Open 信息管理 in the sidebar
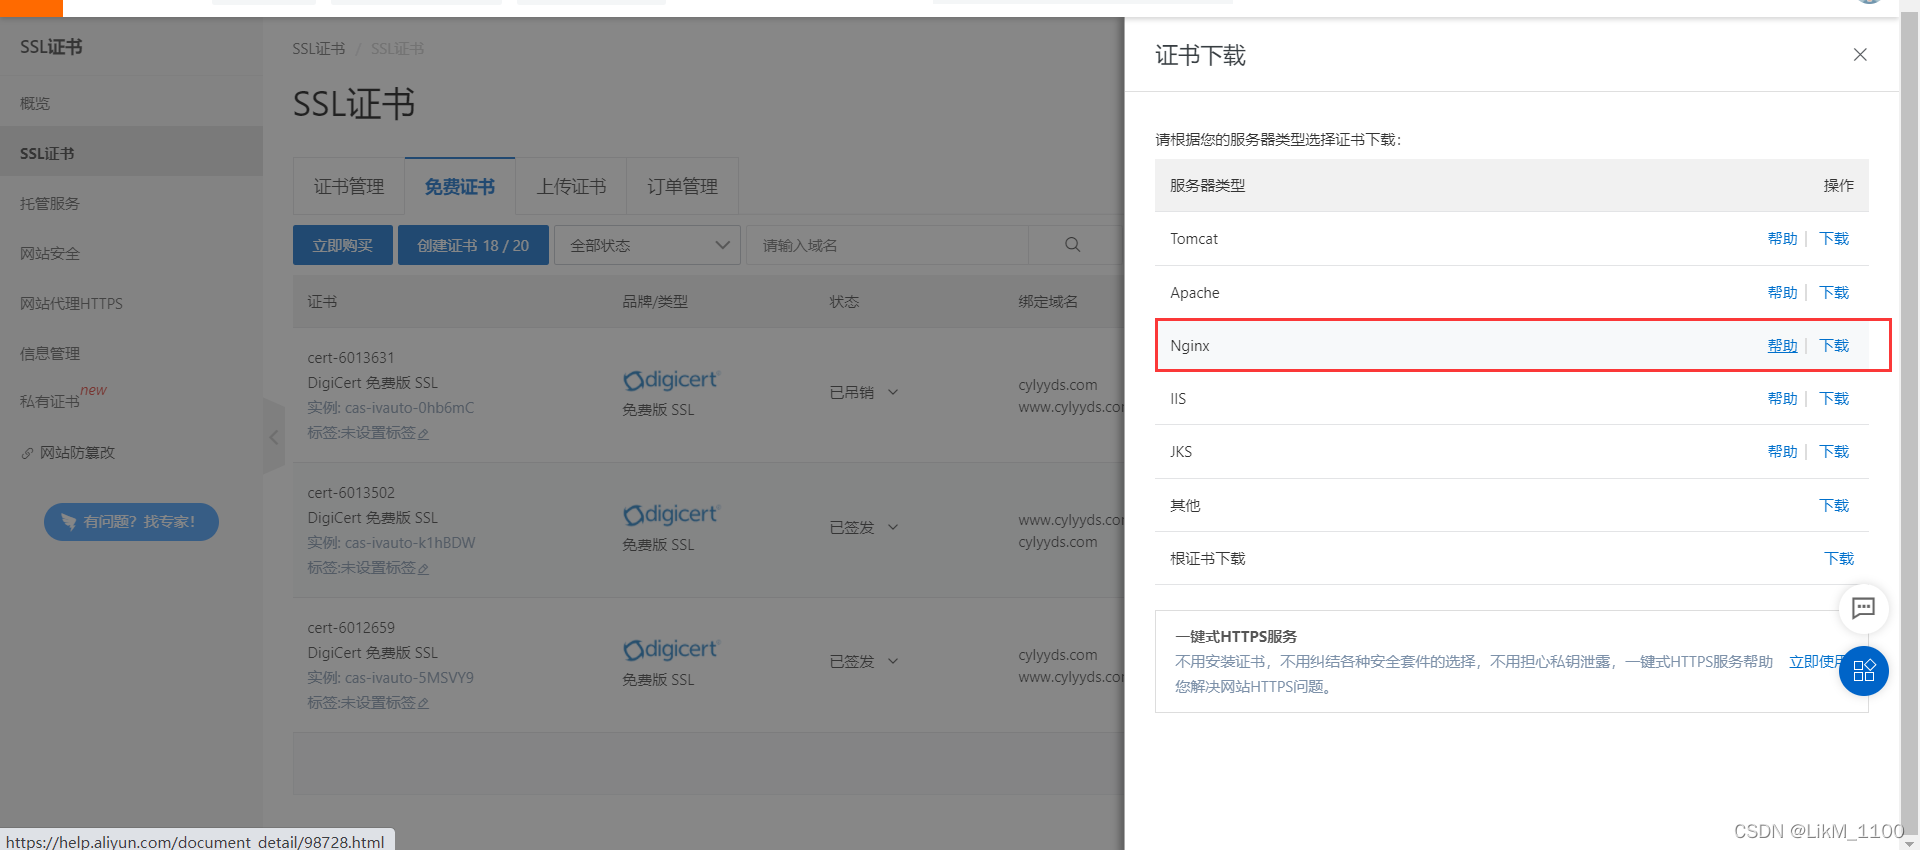Viewport: 1920px width, 850px height. pyautogui.click(x=50, y=353)
